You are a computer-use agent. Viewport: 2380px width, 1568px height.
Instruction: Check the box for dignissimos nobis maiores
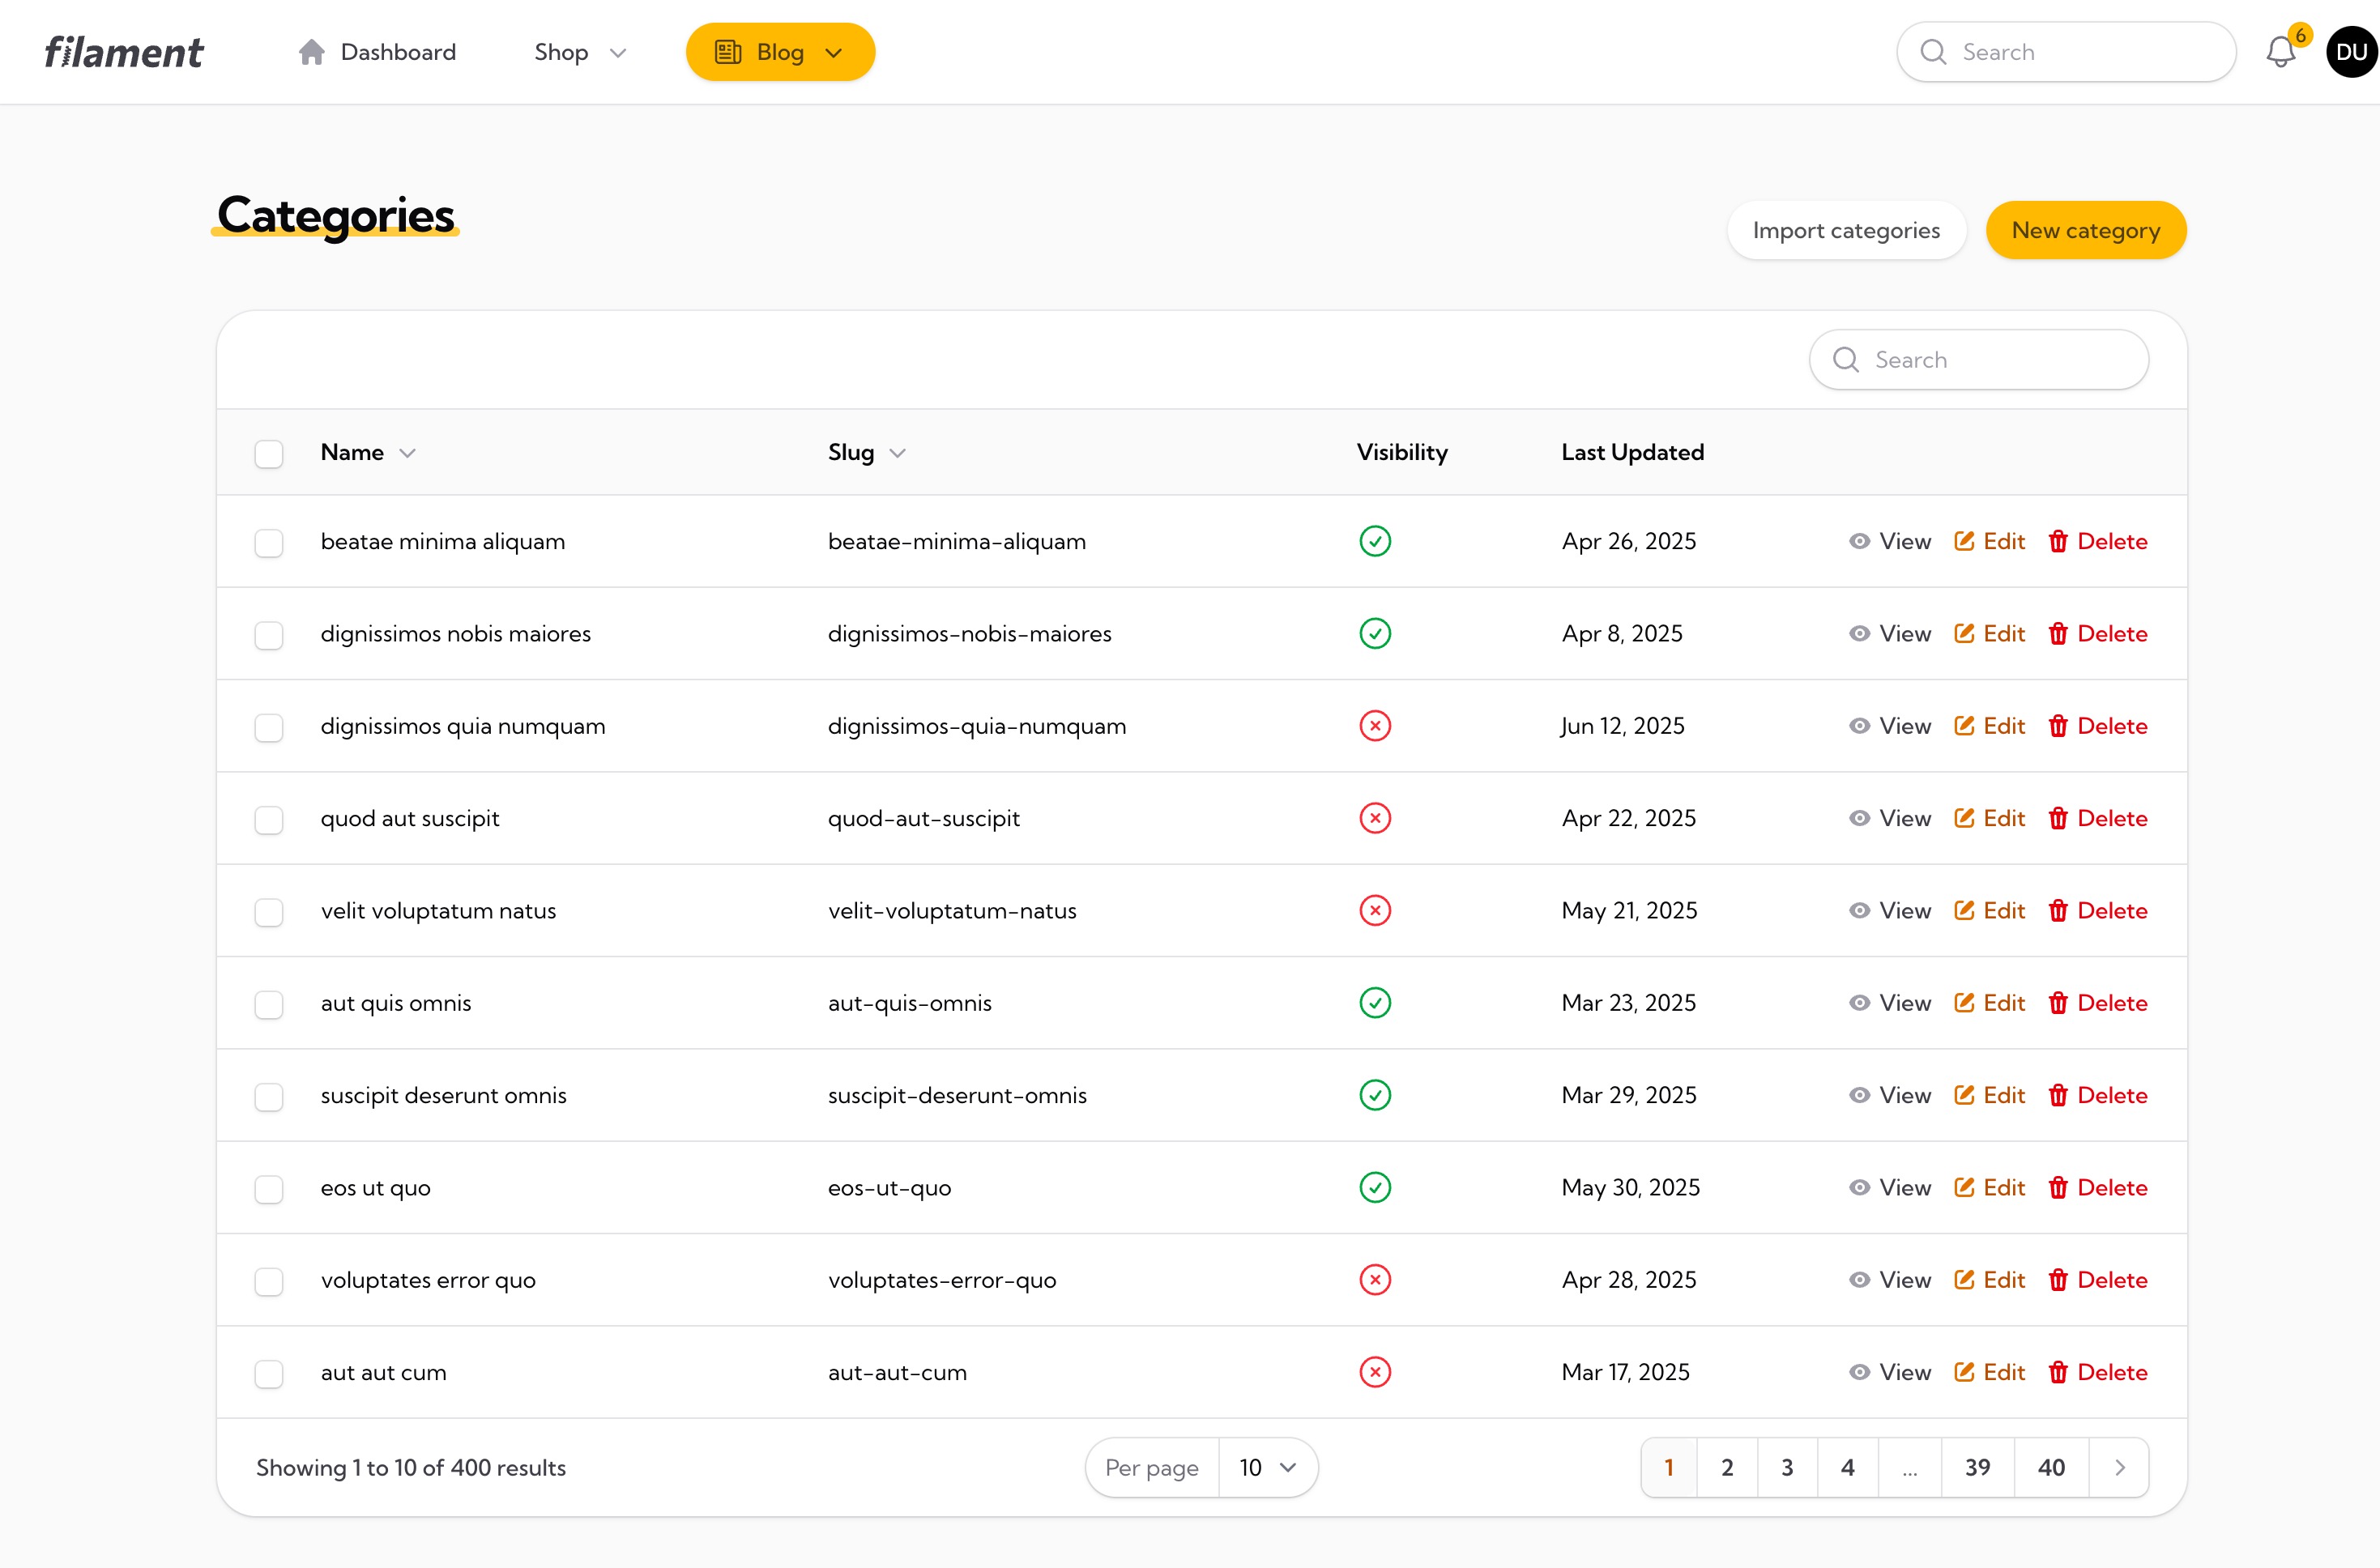point(269,635)
